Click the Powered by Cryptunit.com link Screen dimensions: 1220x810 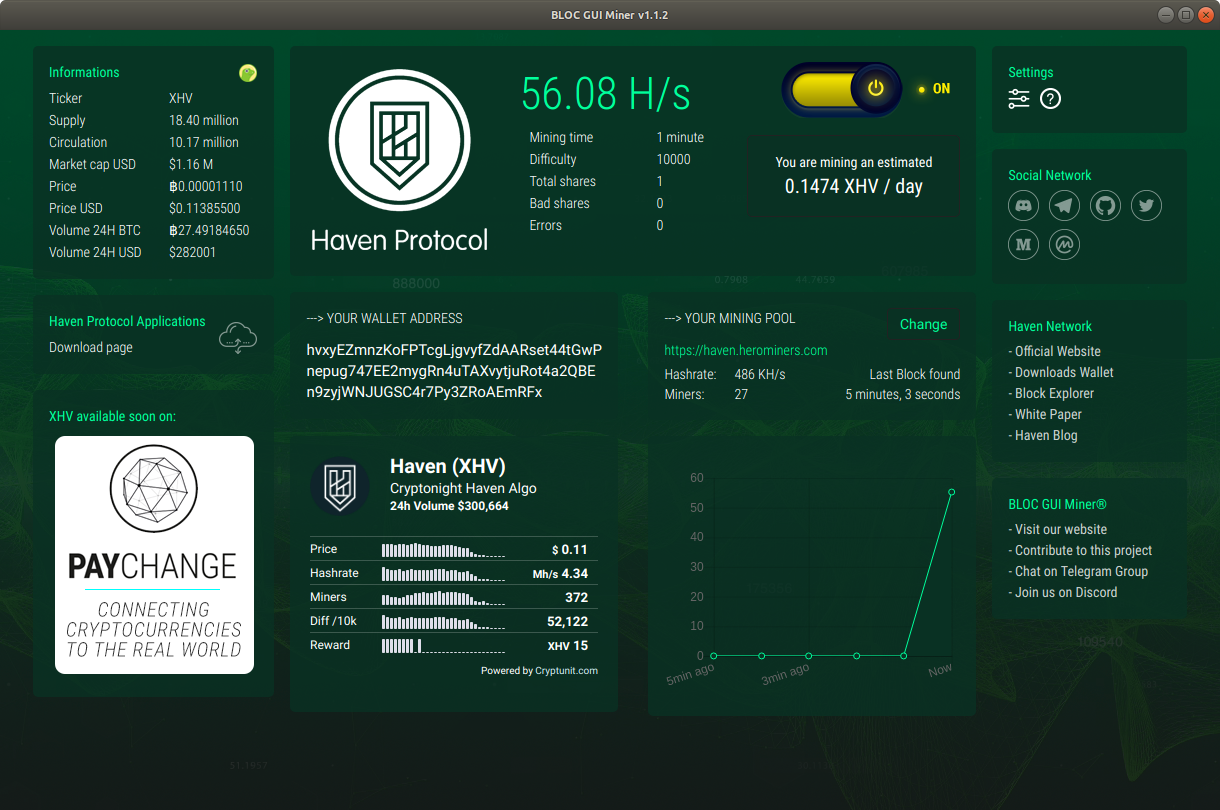pyautogui.click(x=539, y=671)
